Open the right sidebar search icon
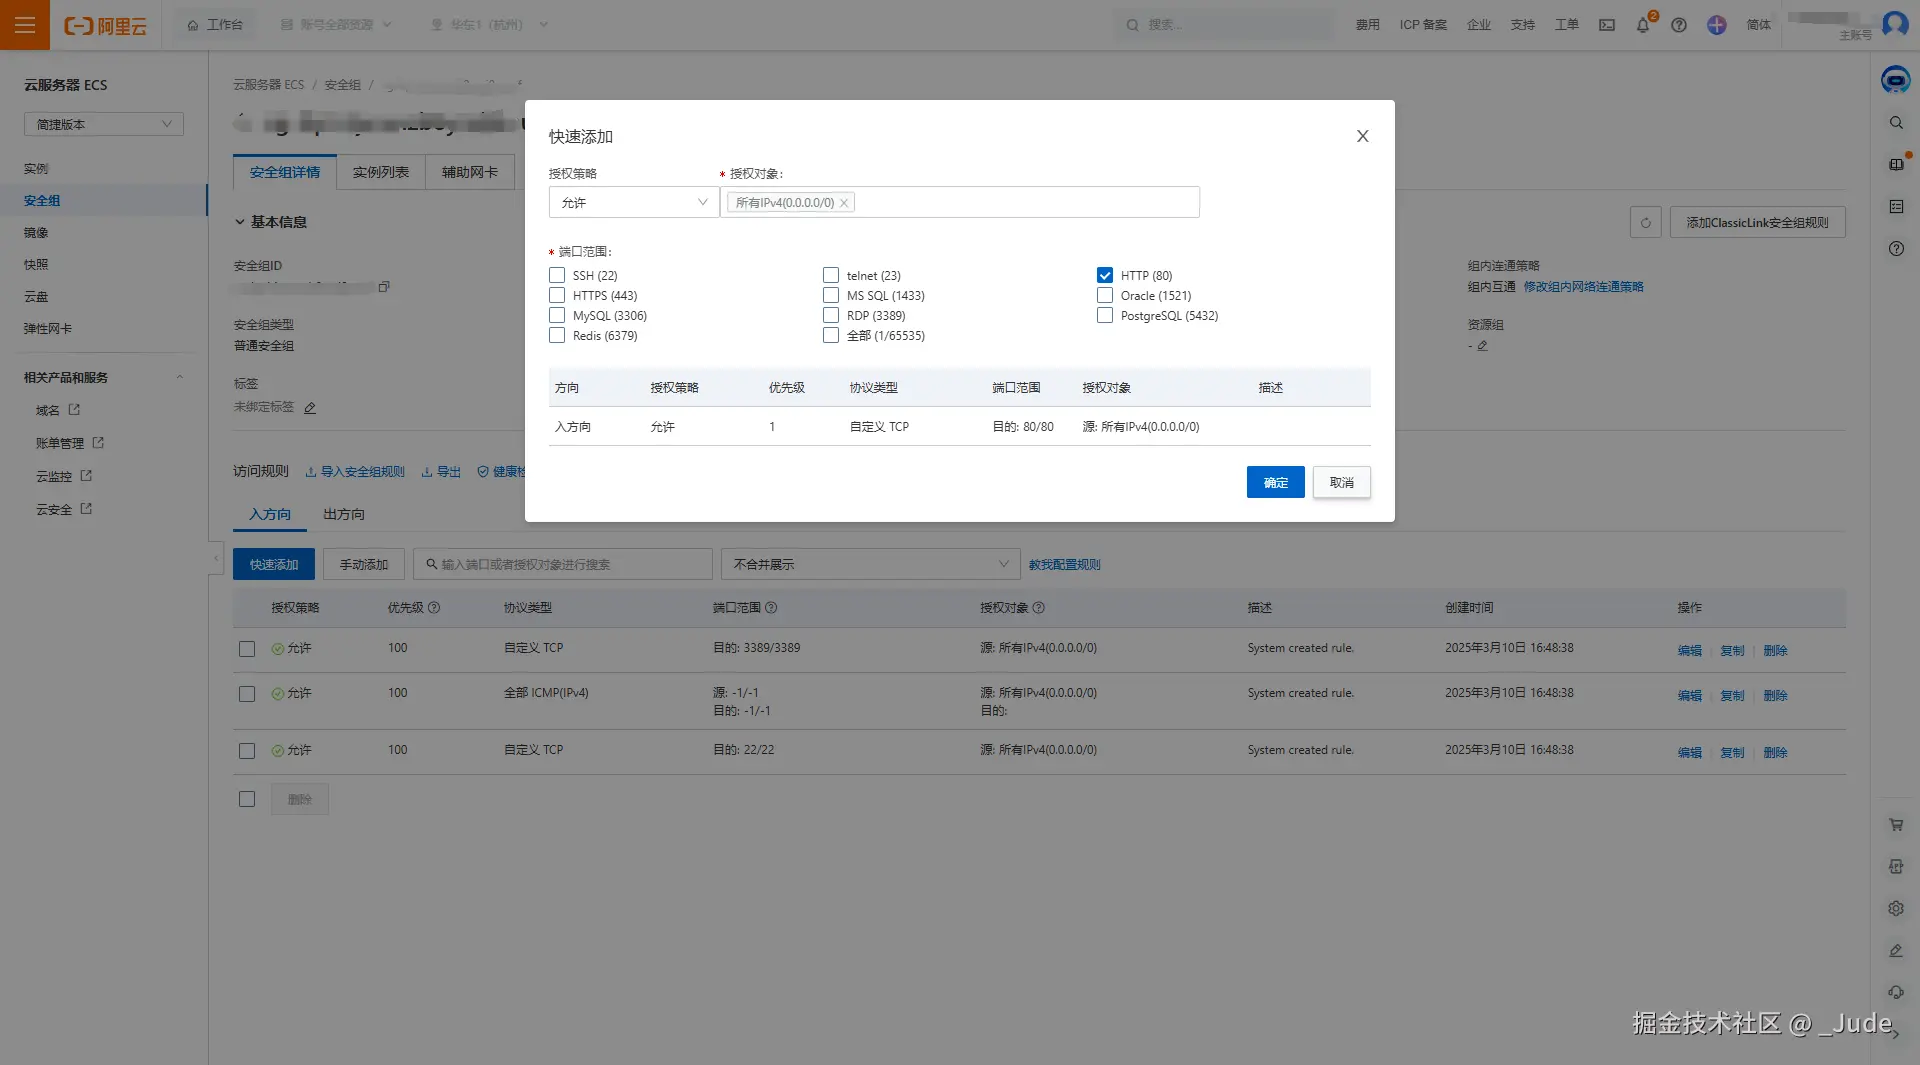The image size is (1920, 1065). click(1896, 123)
